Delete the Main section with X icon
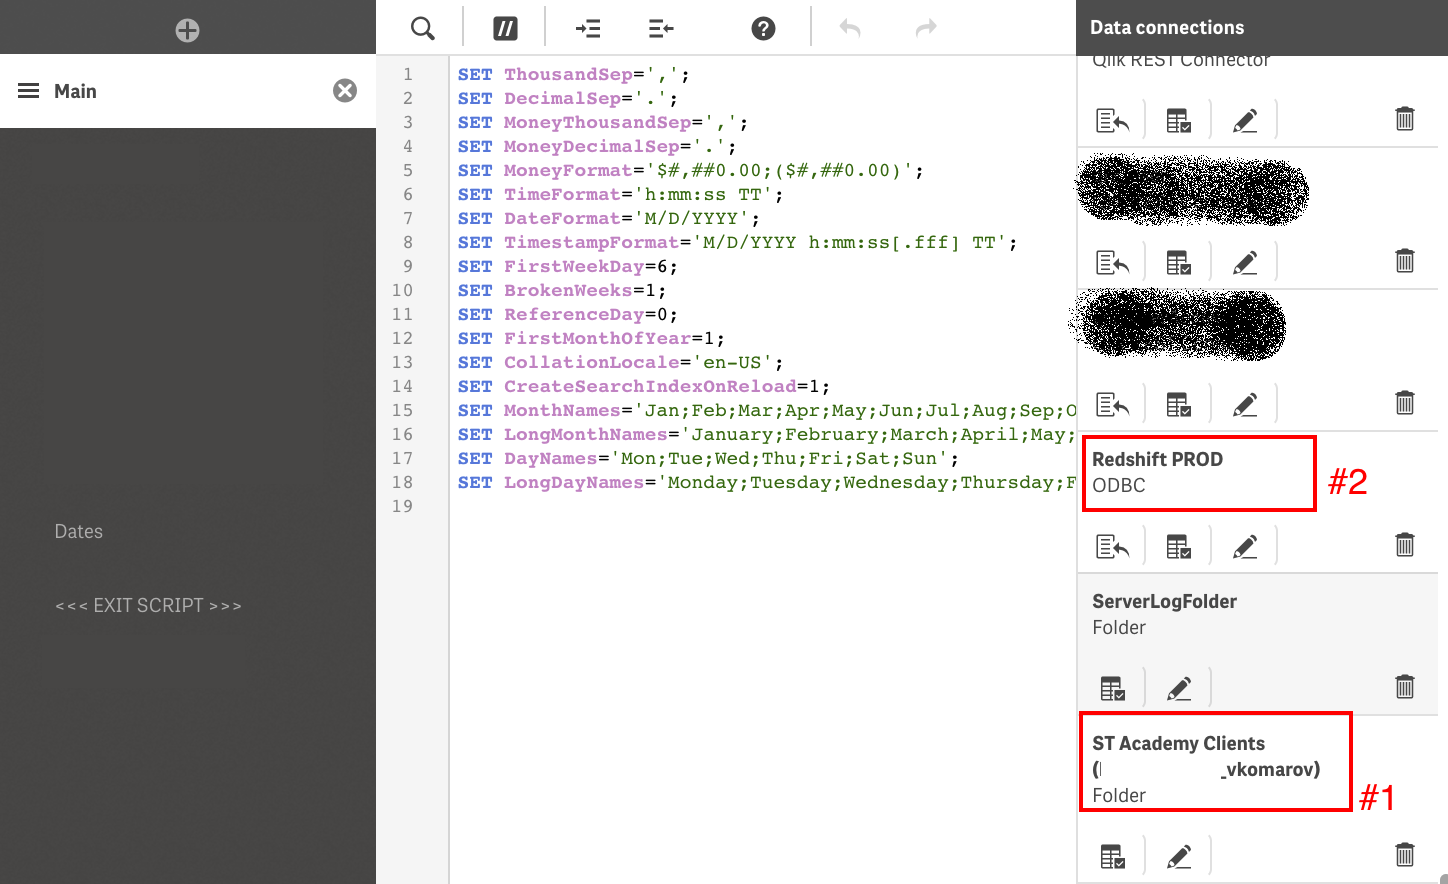 [345, 91]
